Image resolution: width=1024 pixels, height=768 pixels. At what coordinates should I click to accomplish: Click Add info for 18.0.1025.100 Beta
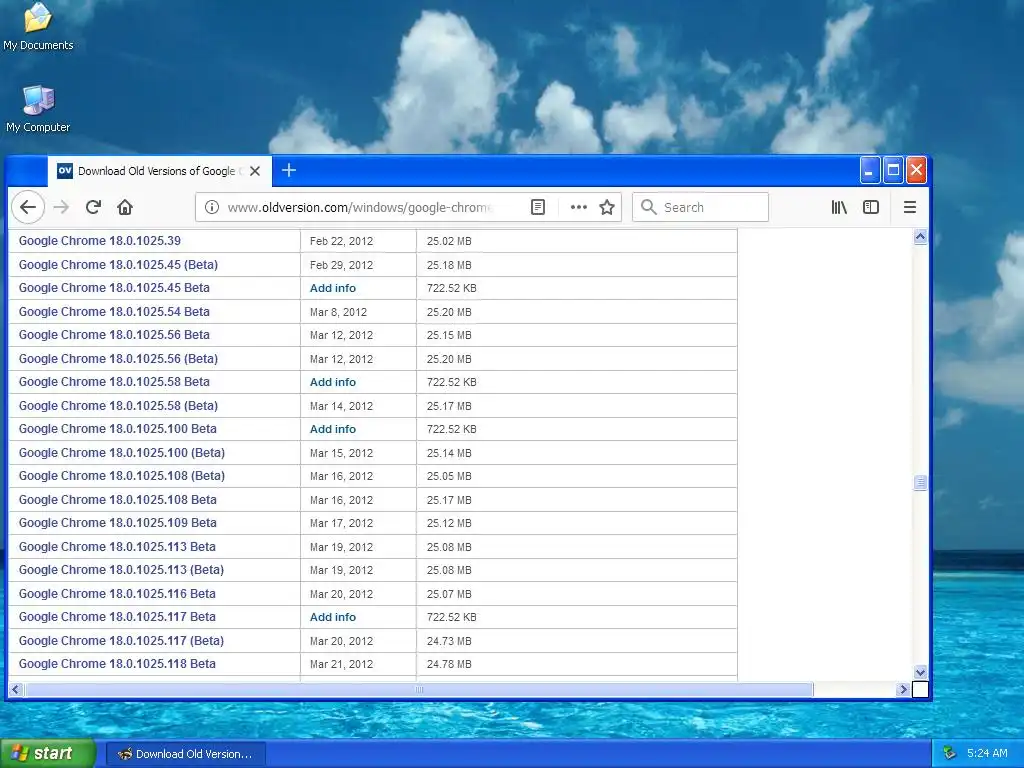pos(333,429)
